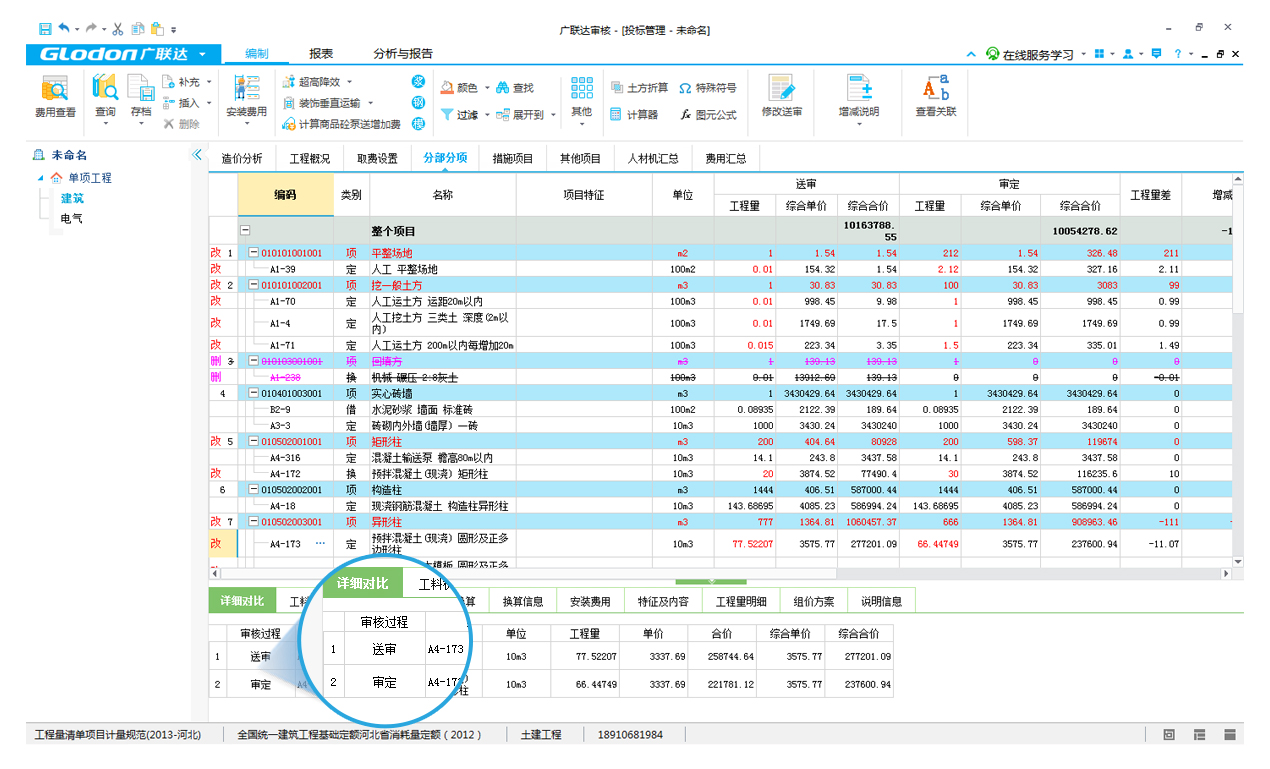
Task: Collapse item 010101001001 平整场地
Action: (x=254, y=253)
